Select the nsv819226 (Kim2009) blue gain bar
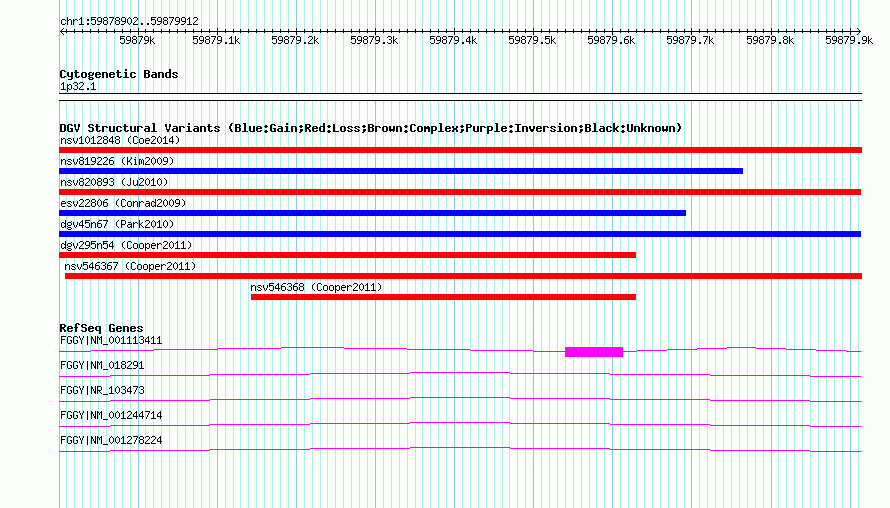This screenshot has width=890, height=508. (401, 171)
